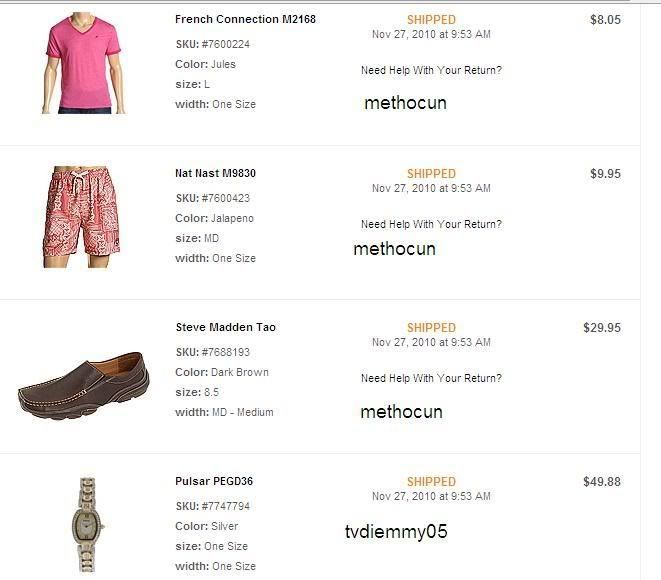Click Need Help With Your Return for Nat Nast
The image size is (661, 580).
point(431,224)
